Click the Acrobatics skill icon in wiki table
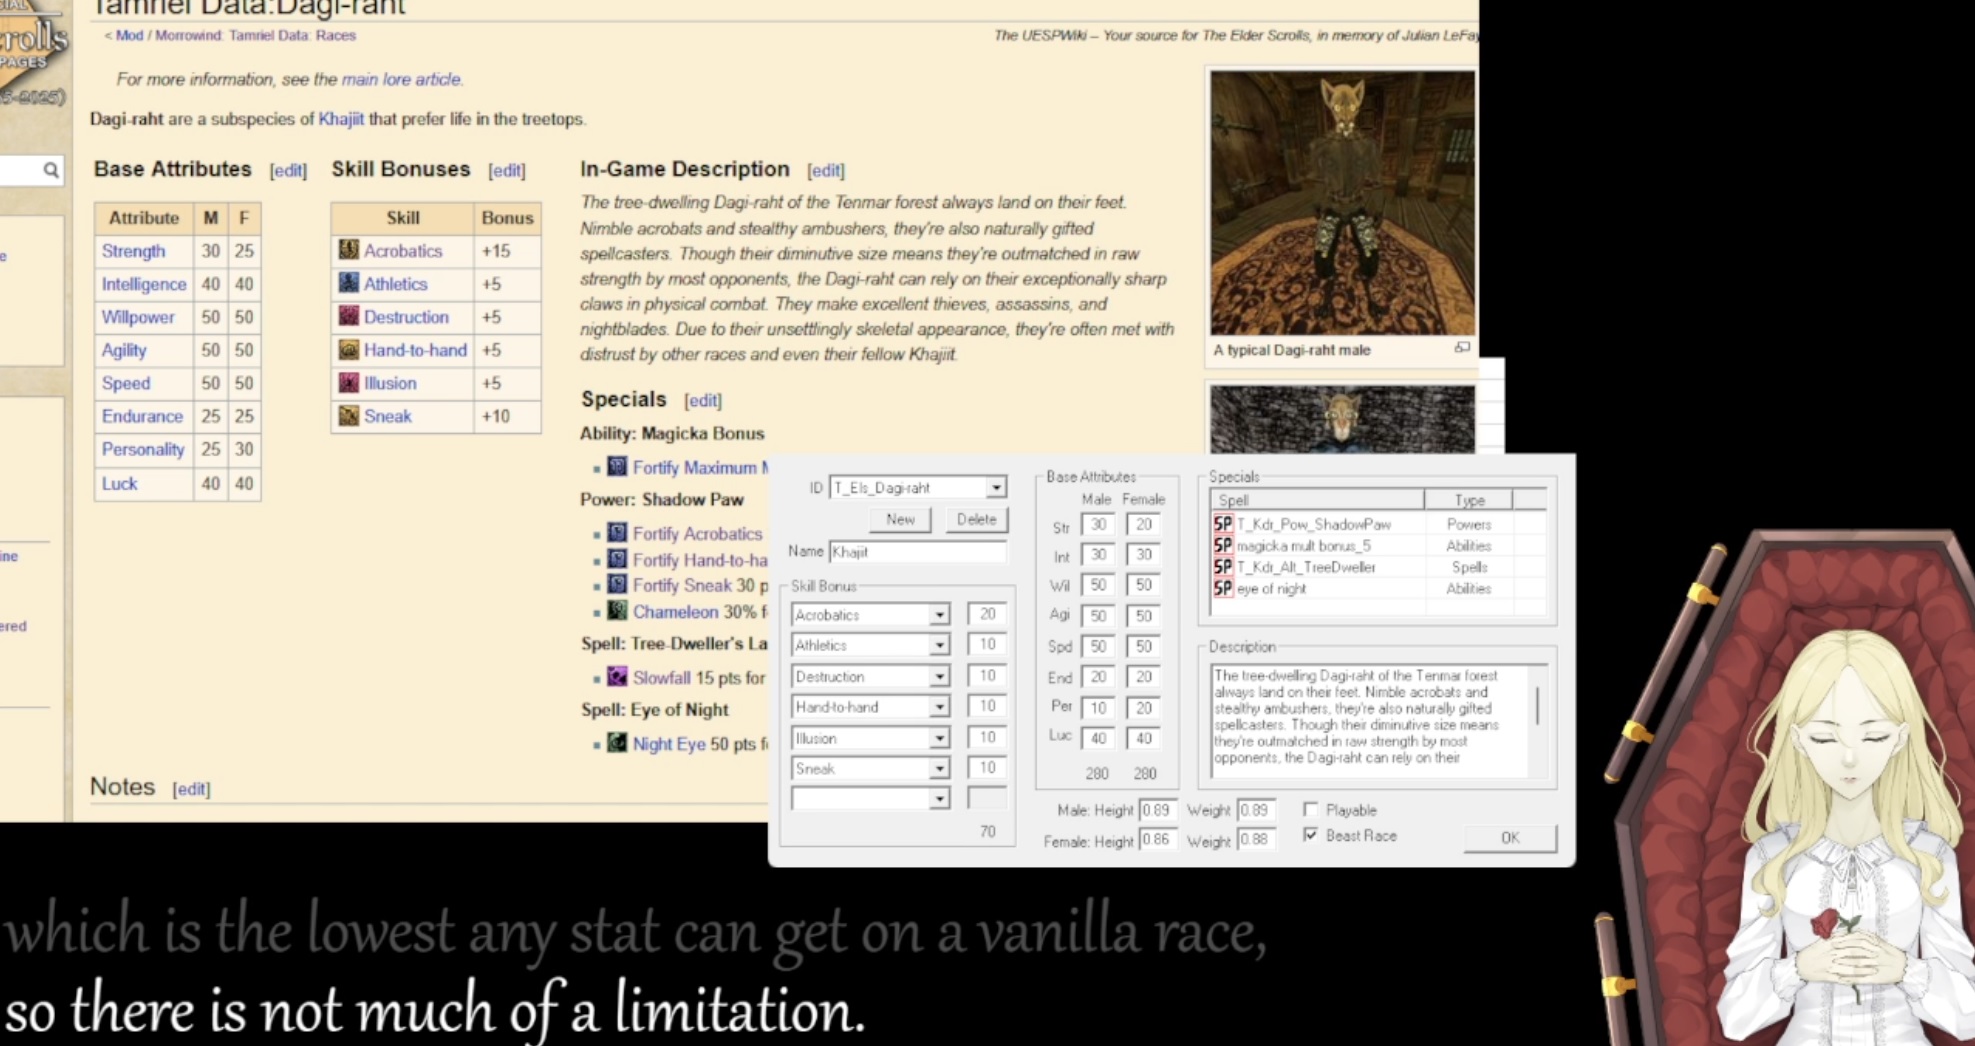Screen dimensions: 1975x1046 tap(348, 250)
